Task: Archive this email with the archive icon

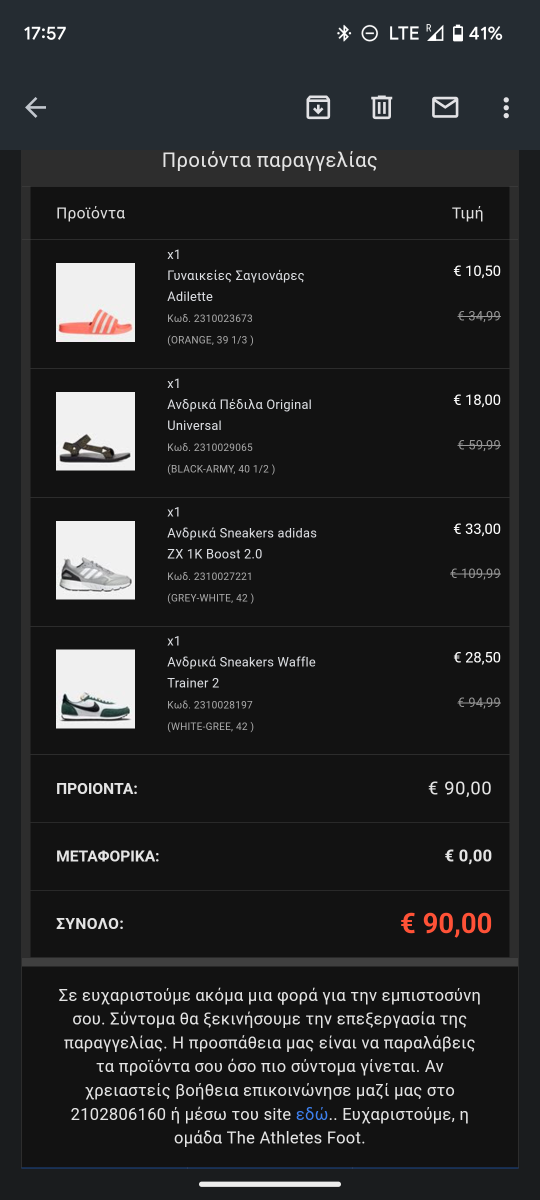Action: pos(318,107)
